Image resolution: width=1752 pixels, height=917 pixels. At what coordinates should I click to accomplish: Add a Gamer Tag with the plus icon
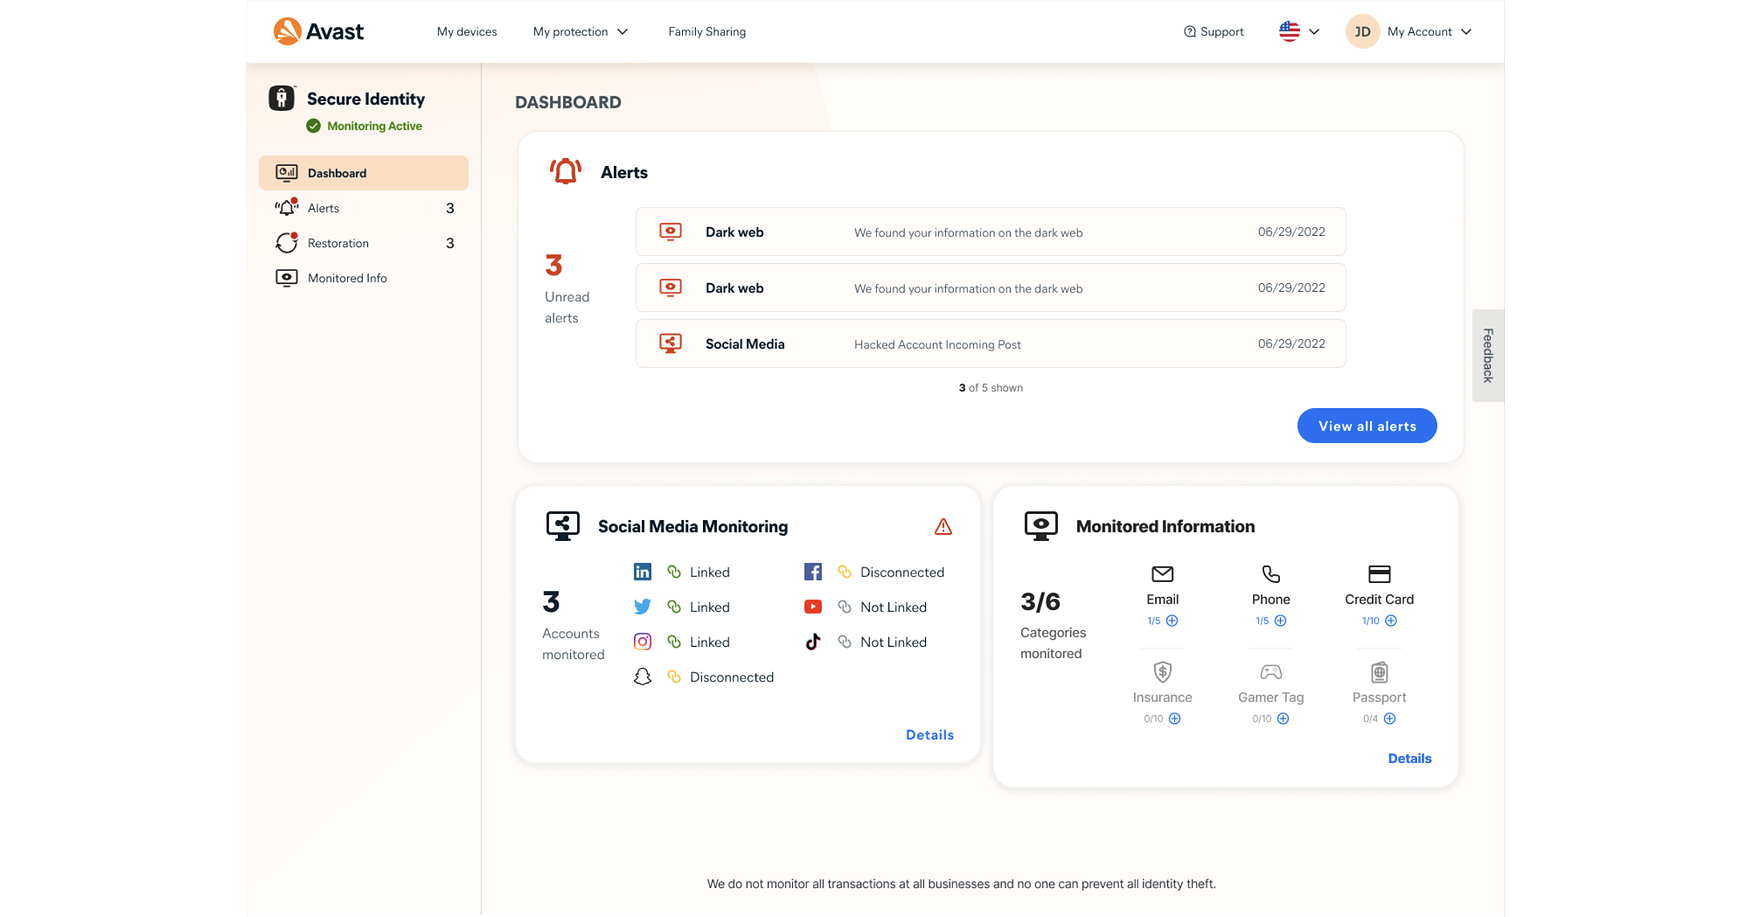(1283, 719)
